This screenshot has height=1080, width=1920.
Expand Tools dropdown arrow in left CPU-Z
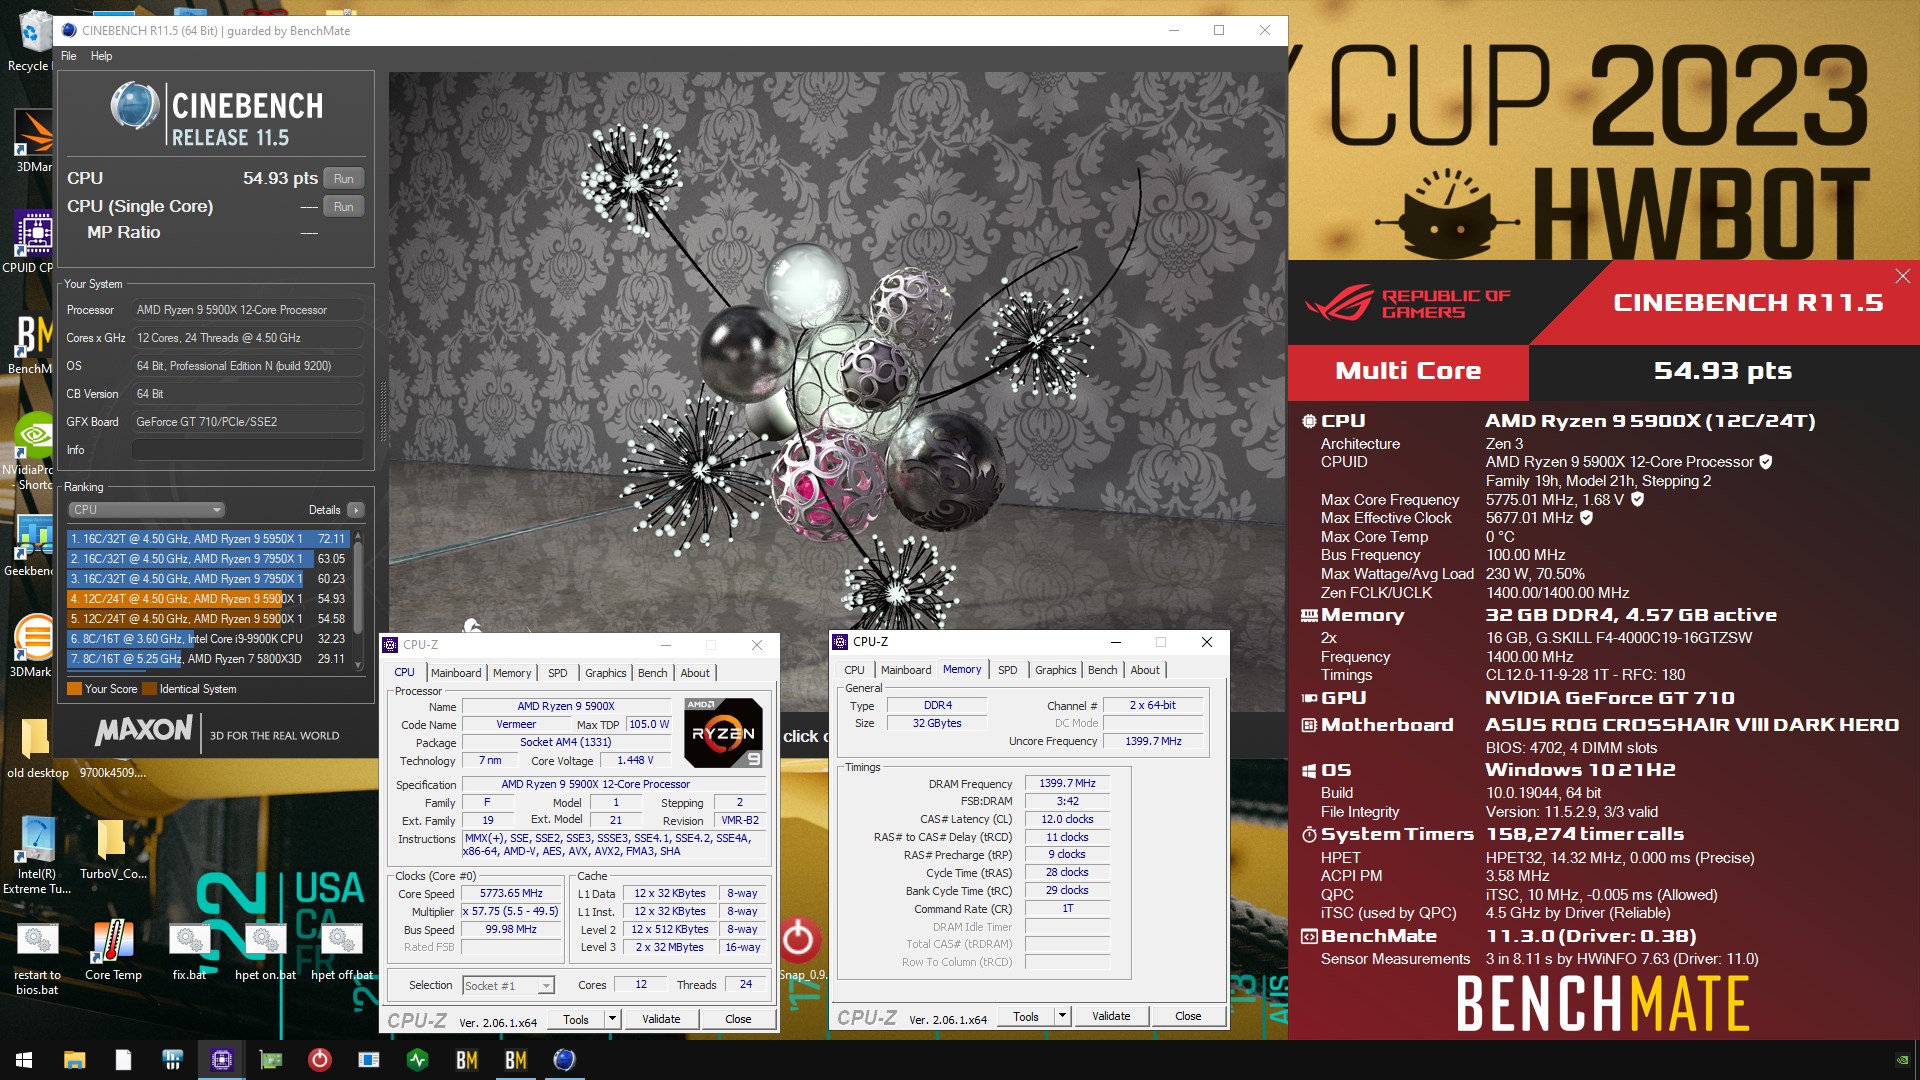click(x=612, y=1019)
